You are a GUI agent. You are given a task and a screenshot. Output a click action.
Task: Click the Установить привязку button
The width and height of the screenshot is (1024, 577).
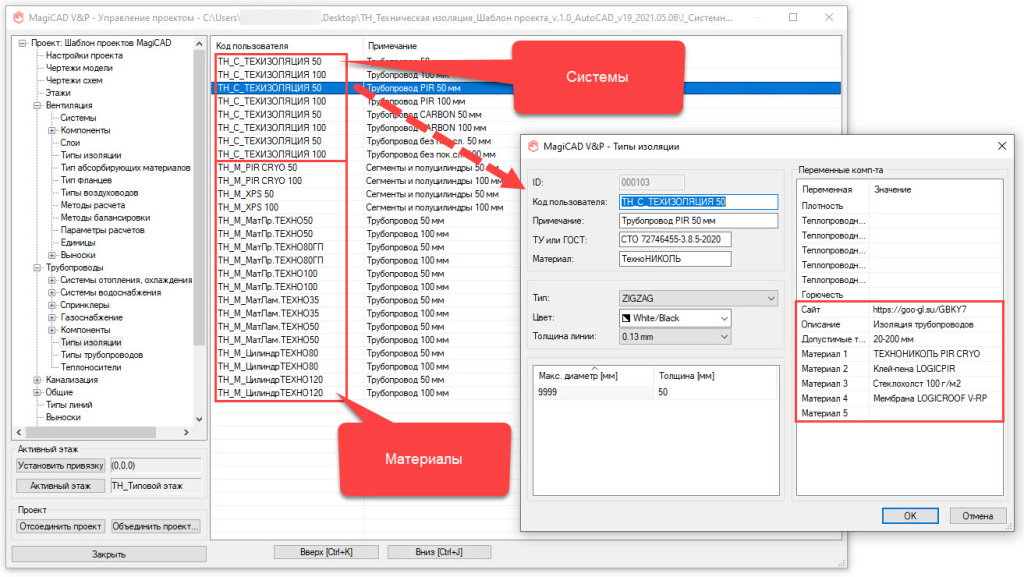61,465
